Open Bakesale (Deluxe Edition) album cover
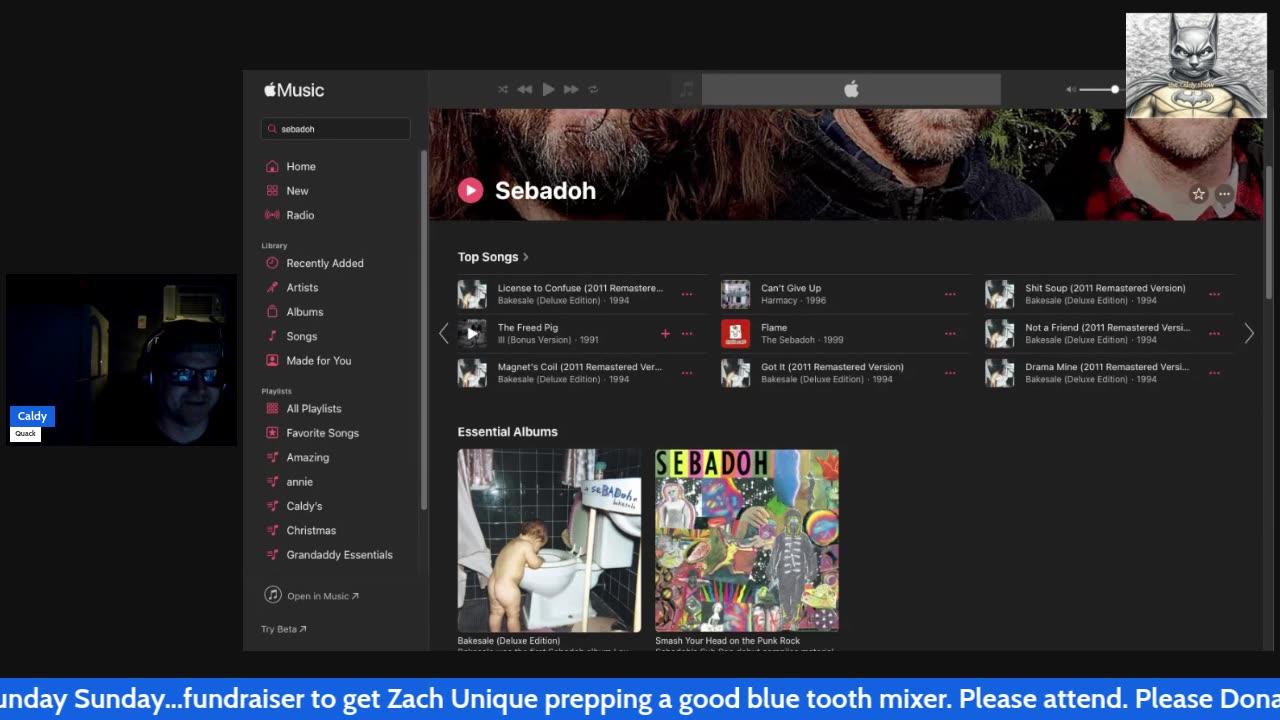The width and height of the screenshot is (1280, 720). 549,540
